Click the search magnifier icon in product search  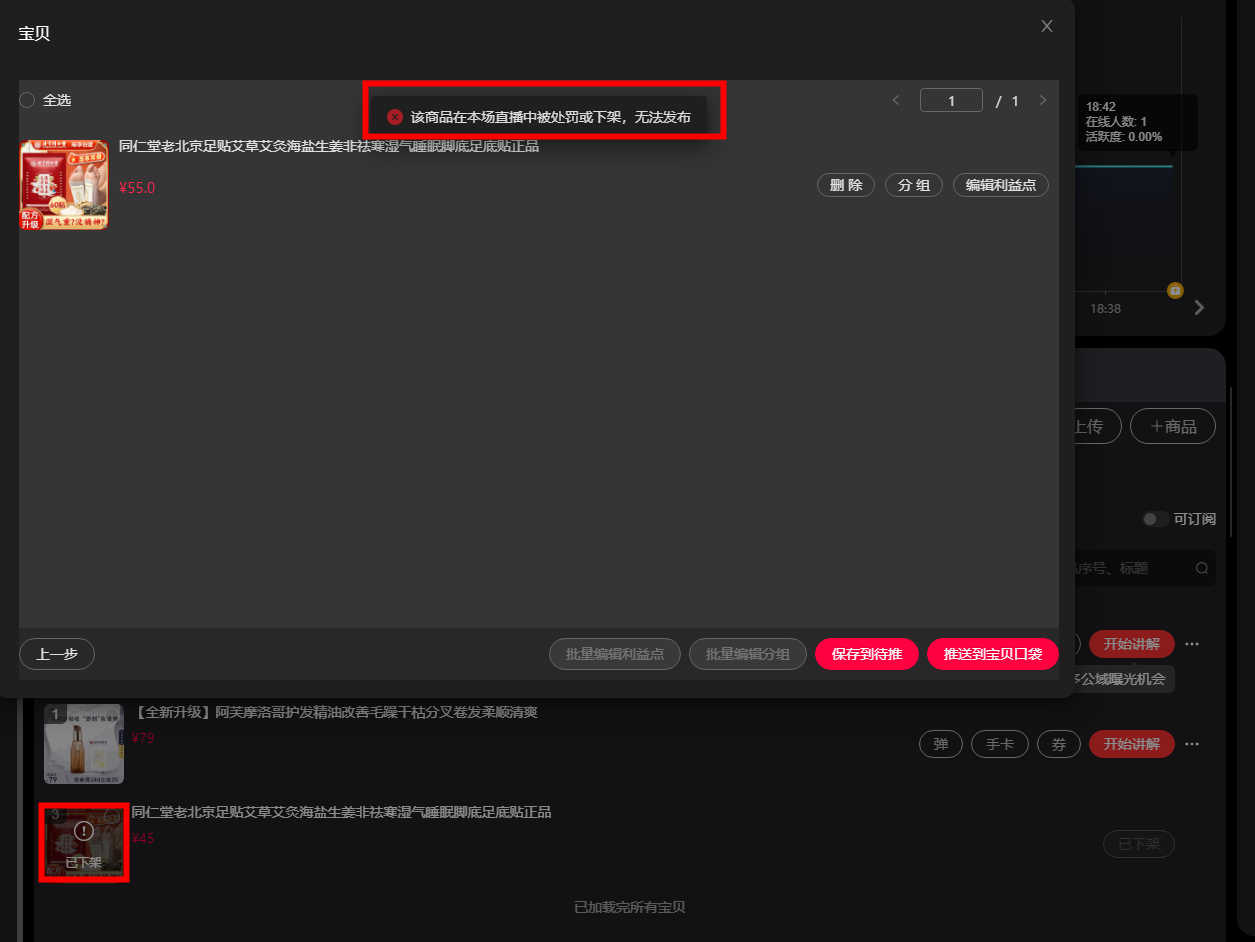[x=1202, y=568]
